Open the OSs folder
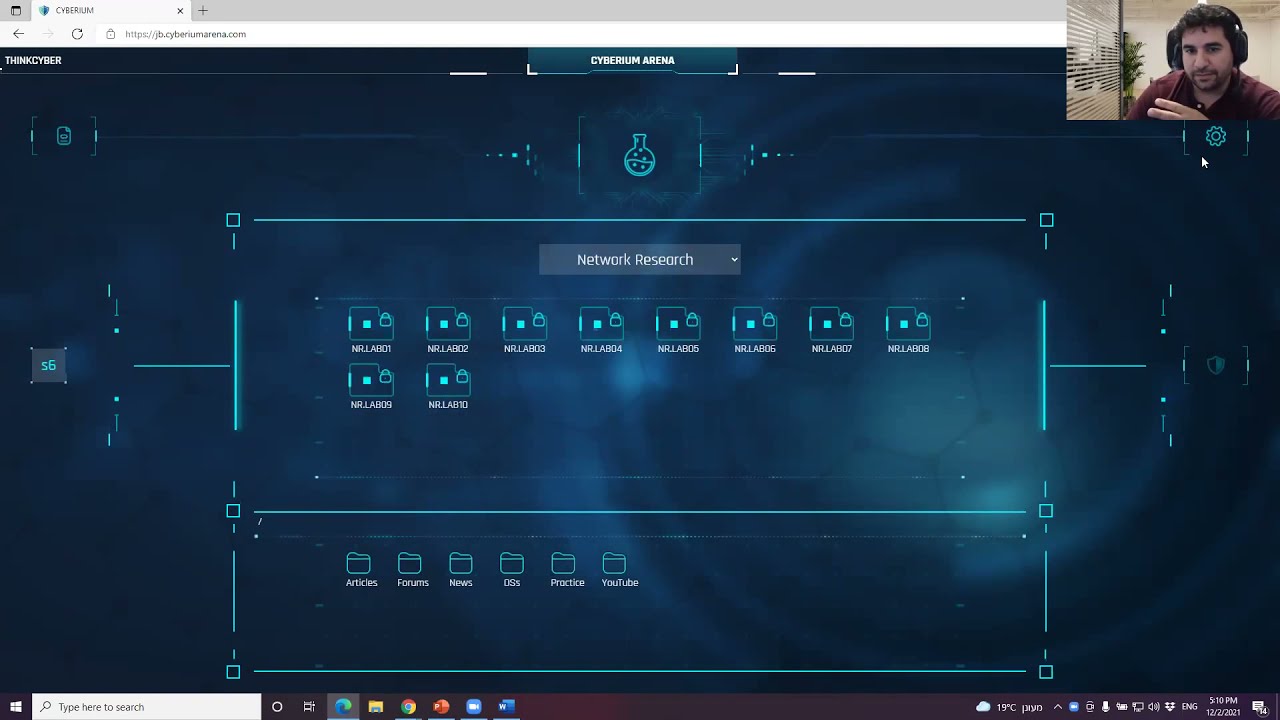This screenshot has height=720, width=1280. [x=512, y=570]
